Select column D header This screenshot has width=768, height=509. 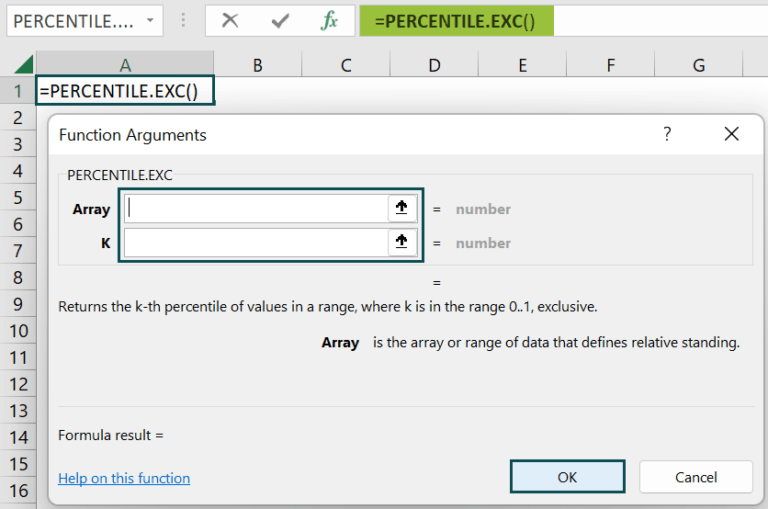(x=434, y=64)
